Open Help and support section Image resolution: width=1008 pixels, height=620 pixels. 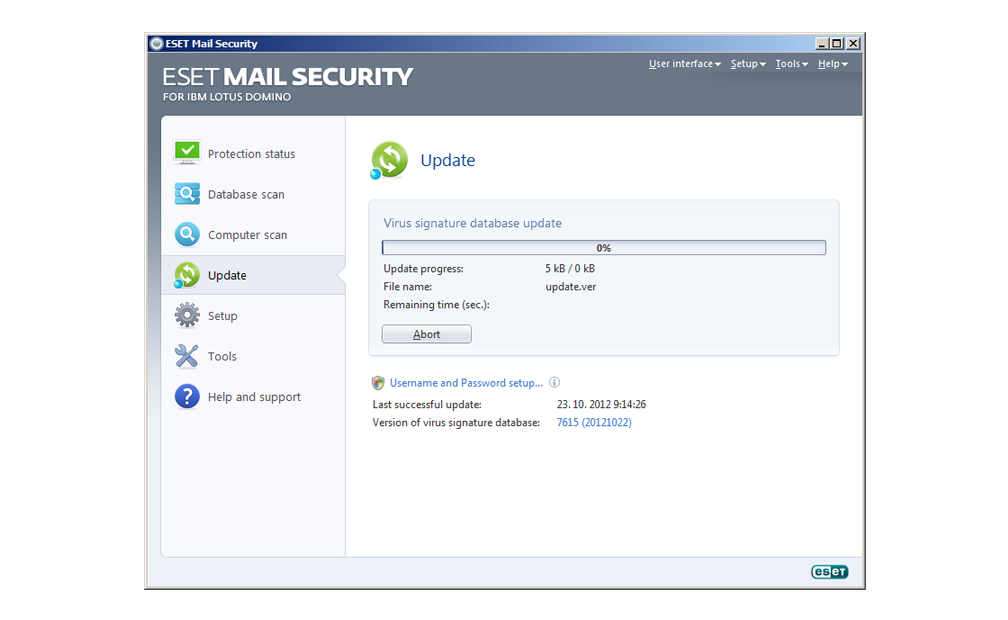(x=253, y=396)
